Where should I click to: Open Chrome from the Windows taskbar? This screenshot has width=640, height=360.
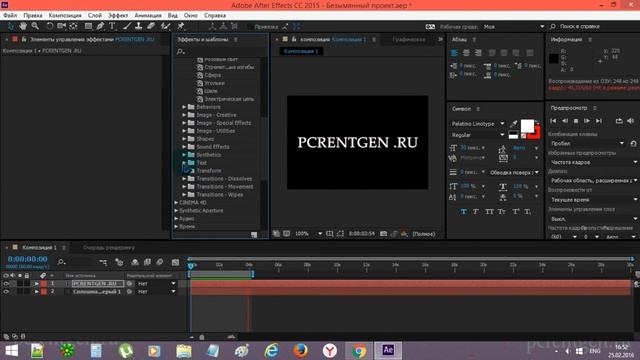[x=359, y=351]
